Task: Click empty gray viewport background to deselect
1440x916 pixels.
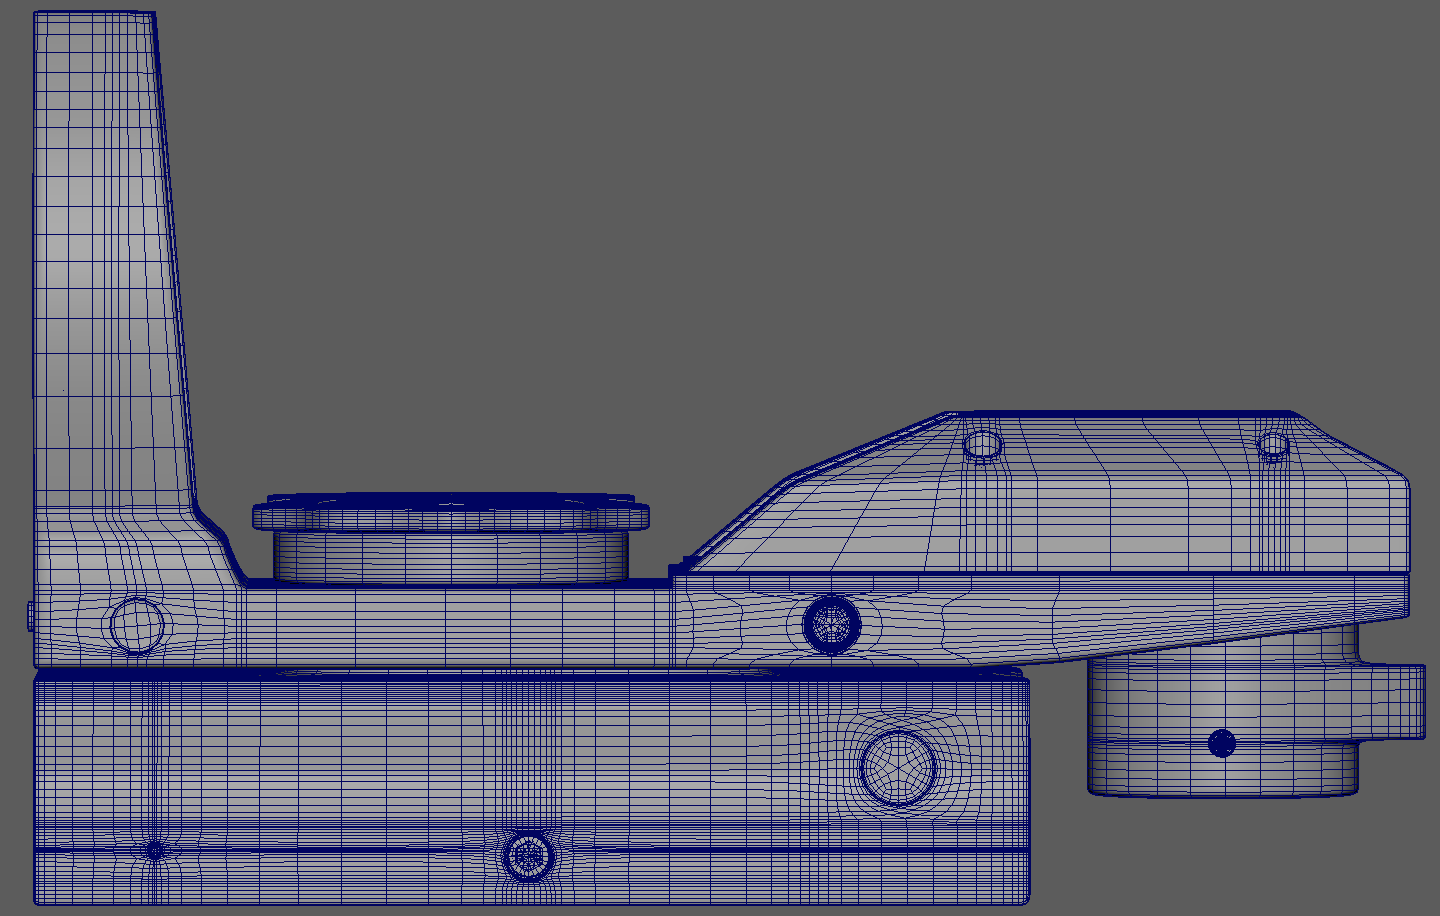Action: click(700, 200)
